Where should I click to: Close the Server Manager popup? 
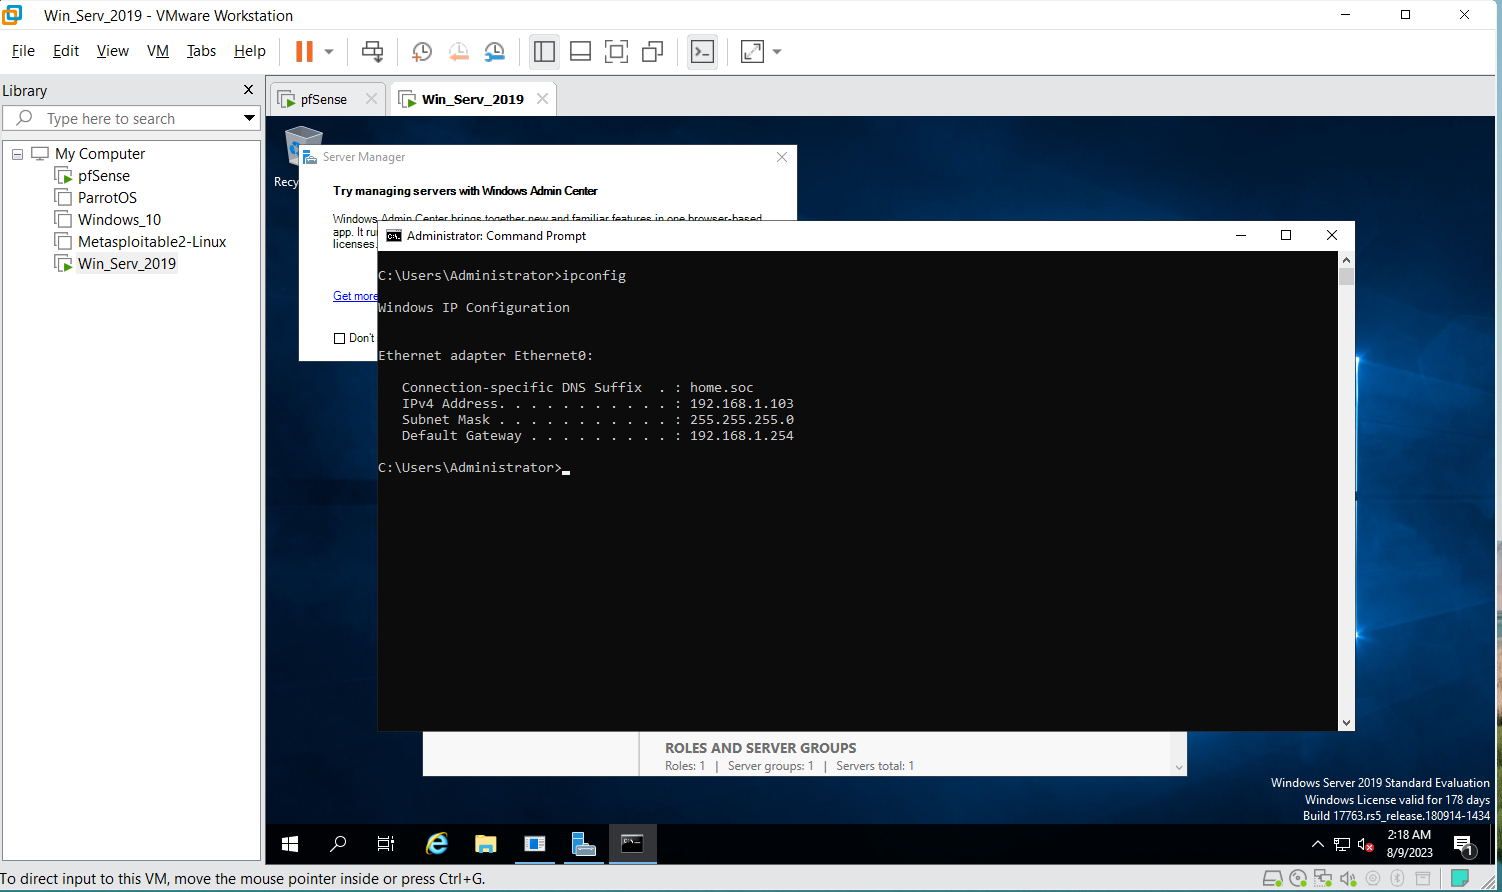point(782,157)
